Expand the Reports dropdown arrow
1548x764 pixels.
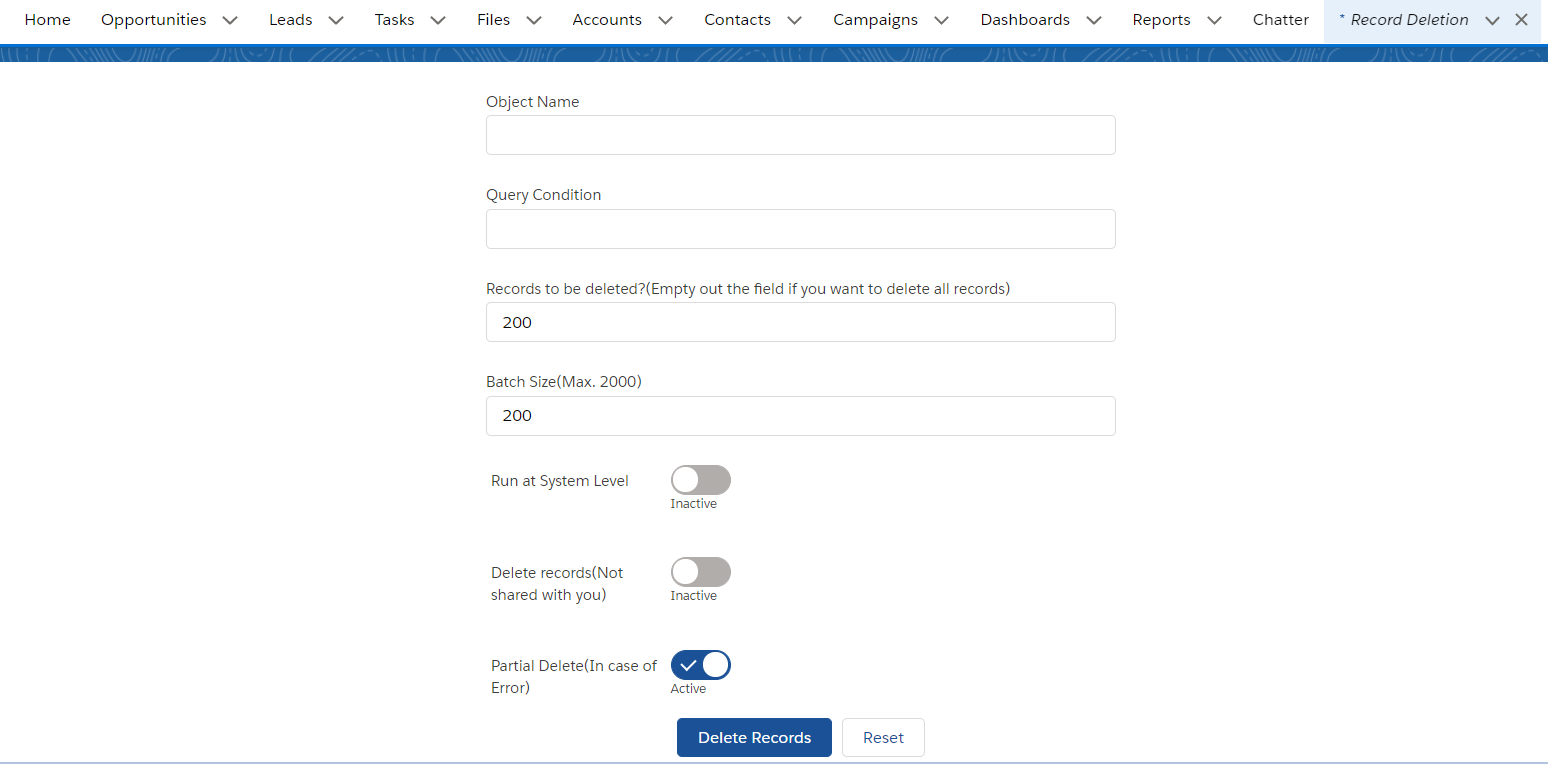coord(1215,19)
